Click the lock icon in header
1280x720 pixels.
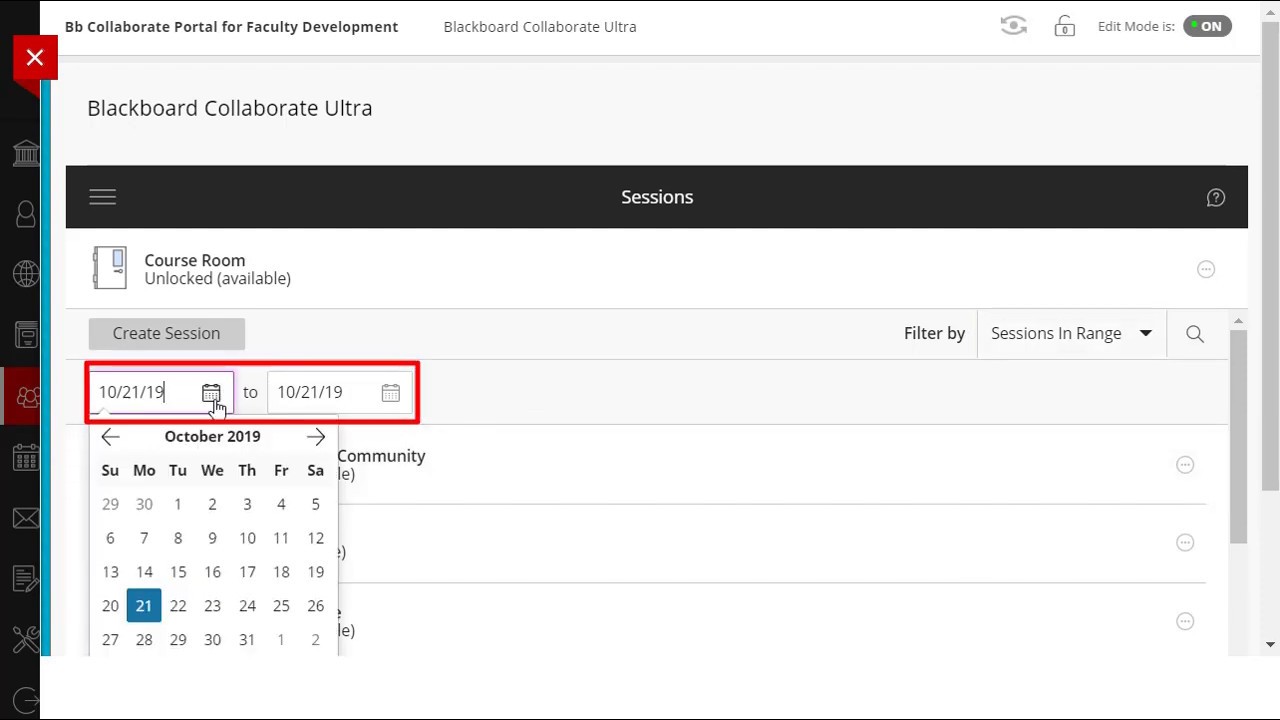[1064, 27]
